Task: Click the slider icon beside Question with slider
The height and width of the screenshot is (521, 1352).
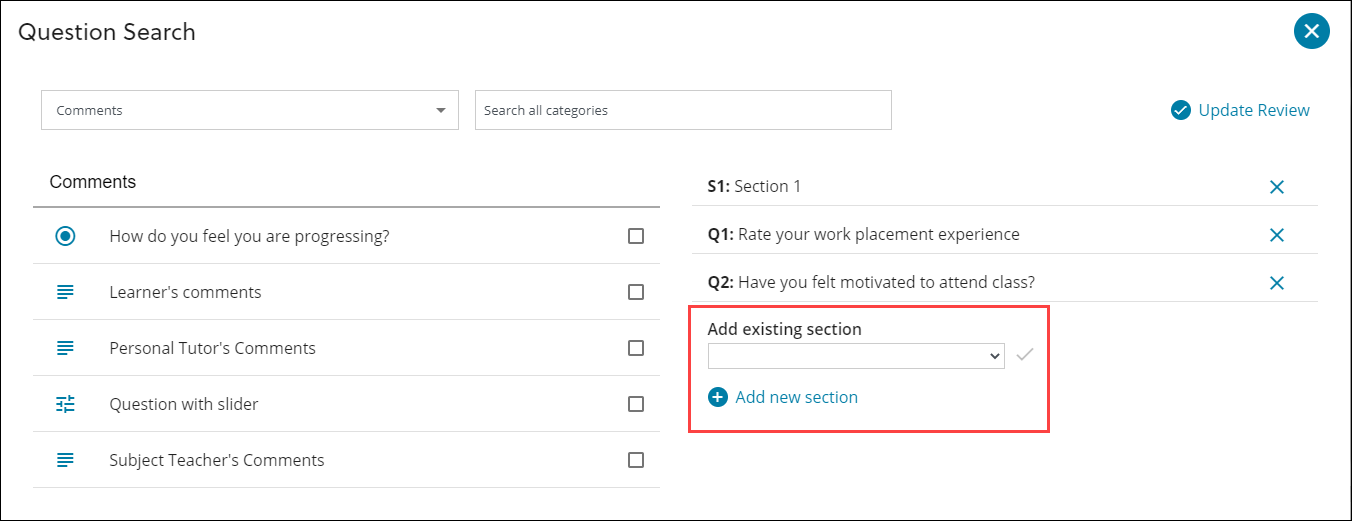Action: pos(65,404)
